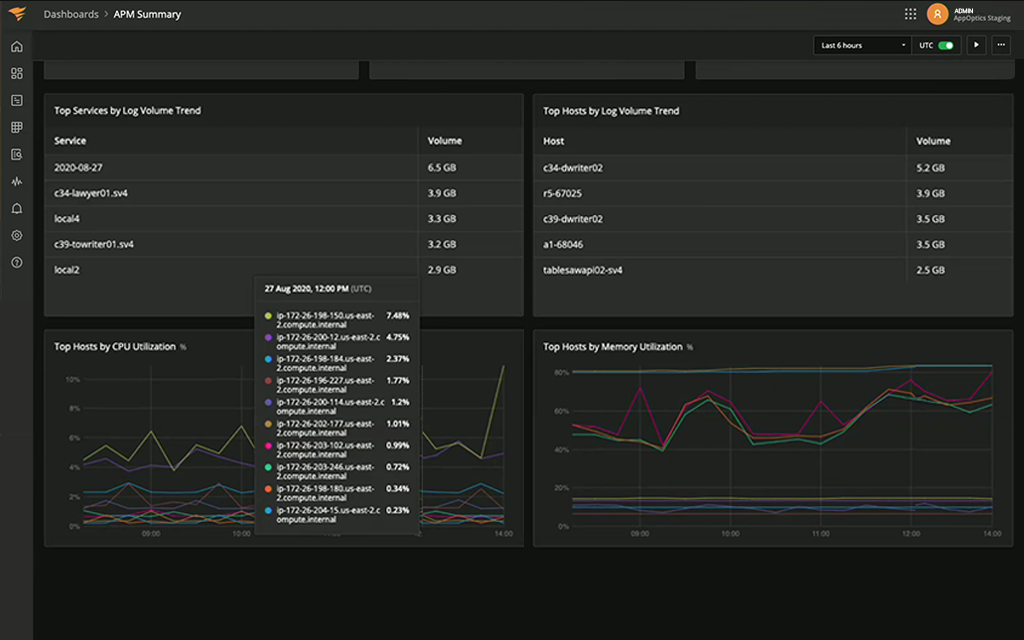Navigate using the Dashboards breadcrumb link
The width and height of the screenshot is (1024, 640).
click(x=69, y=14)
